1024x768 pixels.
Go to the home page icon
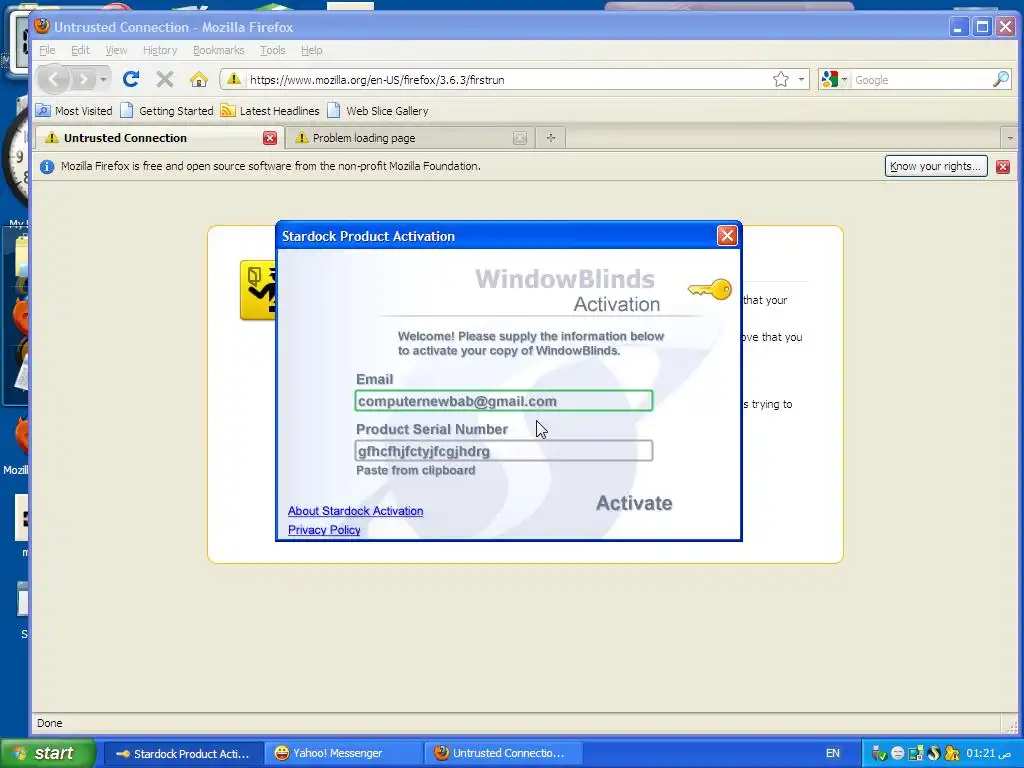tap(199, 80)
